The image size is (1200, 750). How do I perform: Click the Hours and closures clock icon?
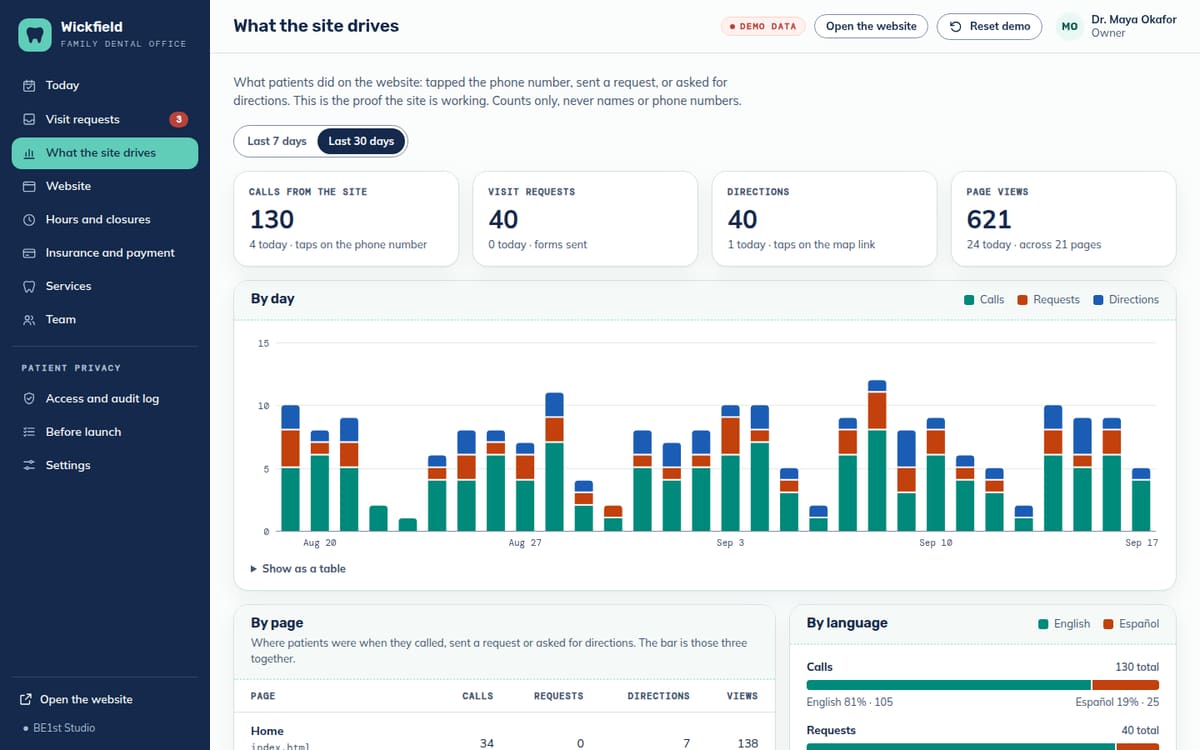pyautogui.click(x=29, y=219)
